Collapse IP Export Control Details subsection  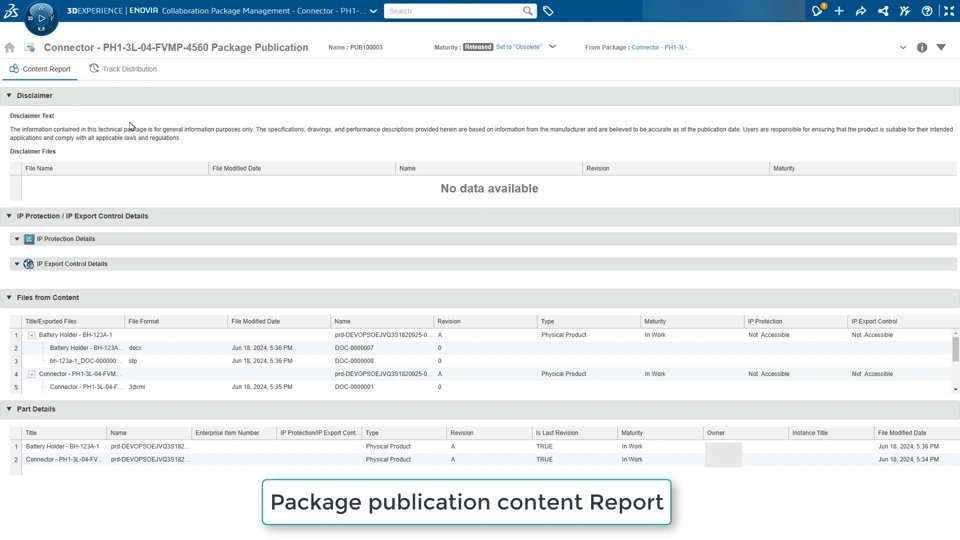coord(17,264)
